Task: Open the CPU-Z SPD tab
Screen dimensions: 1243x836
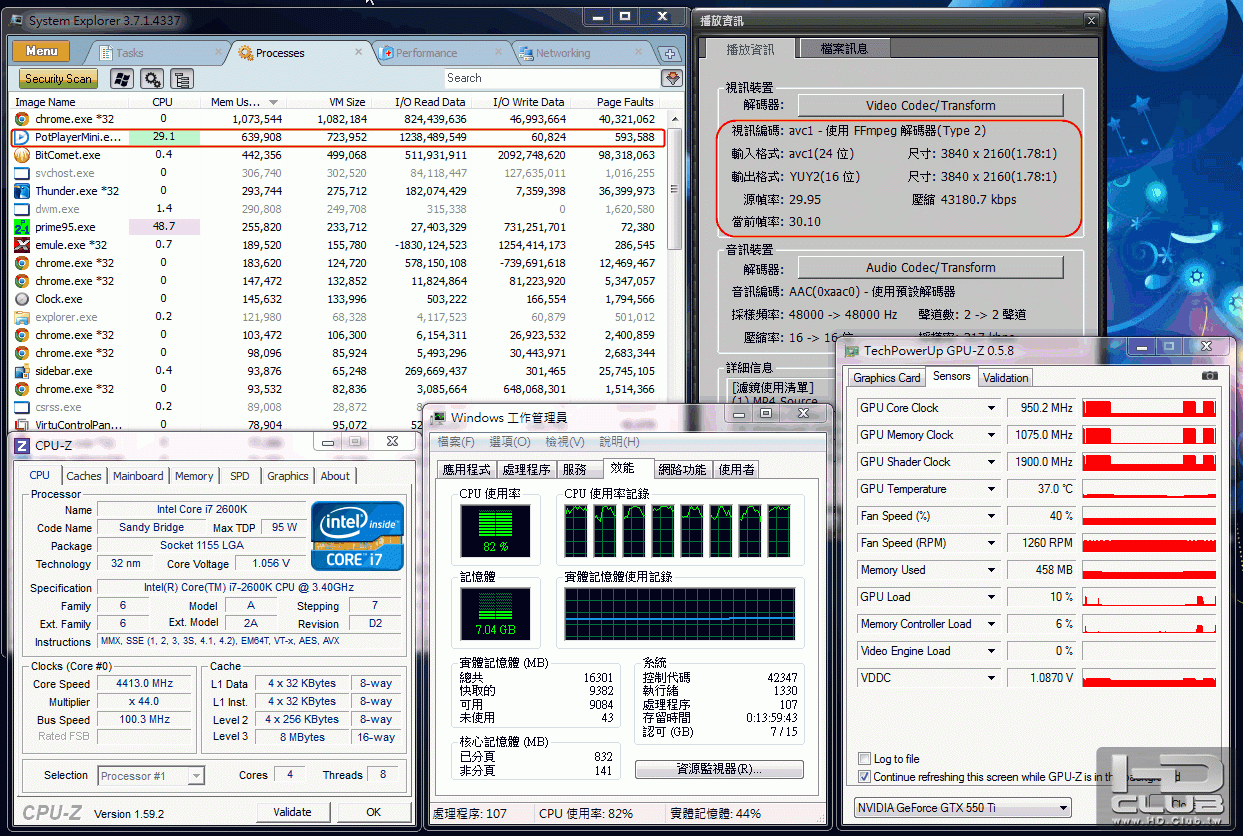Action: (240, 476)
